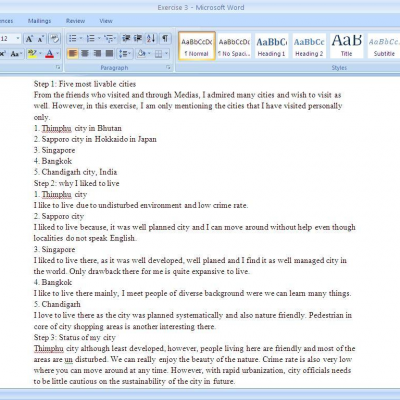Toggle show paragraph marks
Image resolution: width=400 pixels, height=400 pixels.
coord(165,38)
